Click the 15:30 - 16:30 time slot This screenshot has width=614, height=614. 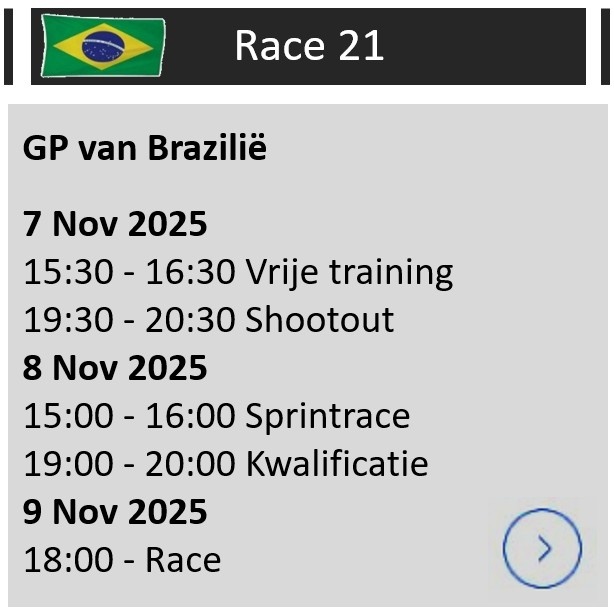(x=129, y=272)
